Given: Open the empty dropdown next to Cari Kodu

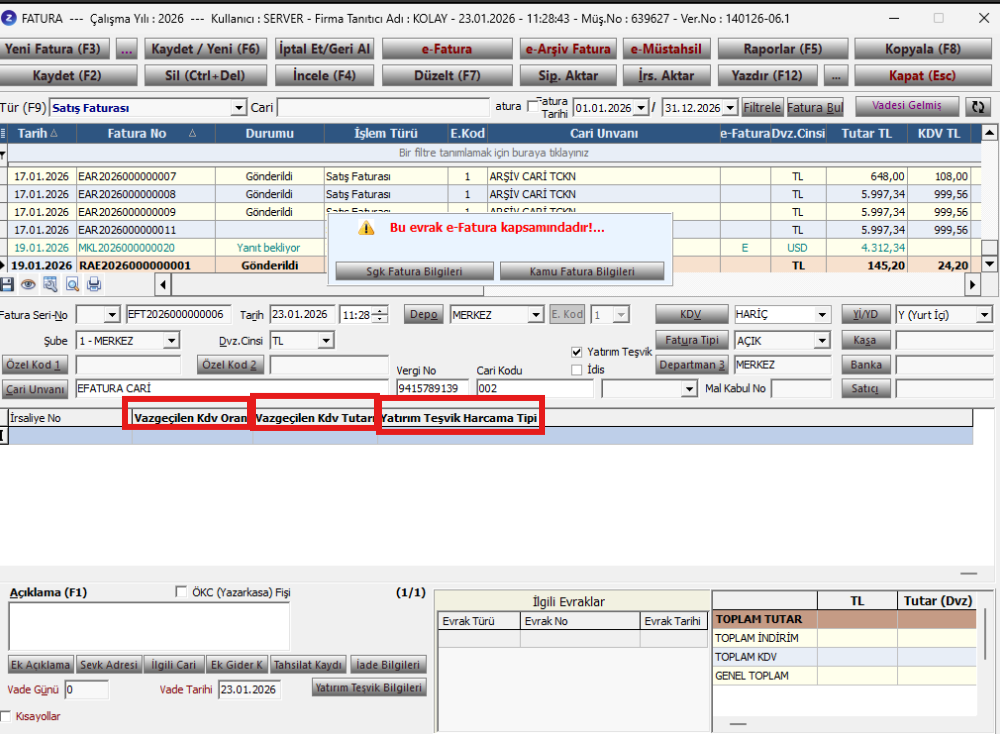Looking at the screenshot, I should click(x=689, y=388).
